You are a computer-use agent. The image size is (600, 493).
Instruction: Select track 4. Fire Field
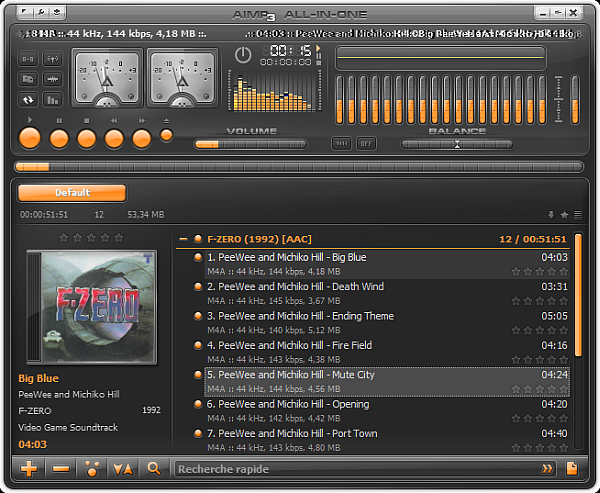coord(387,352)
